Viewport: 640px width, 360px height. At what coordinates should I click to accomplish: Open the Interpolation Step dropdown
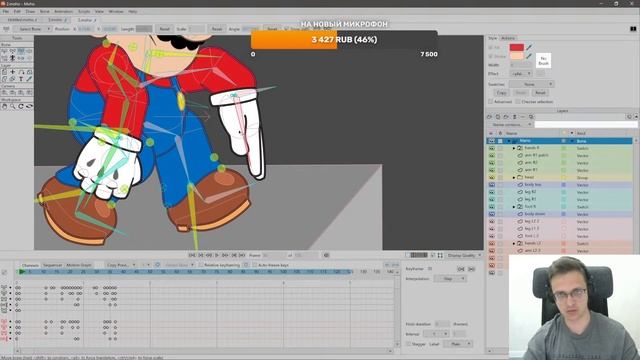pyautogui.click(x=450, y=279)
